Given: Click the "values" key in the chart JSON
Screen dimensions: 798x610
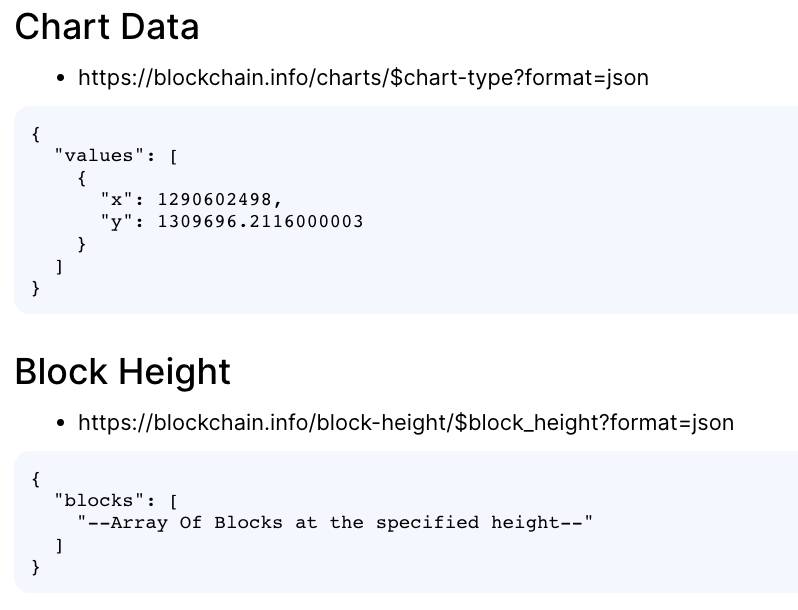Looking at the screenshot, I should 94,155.
